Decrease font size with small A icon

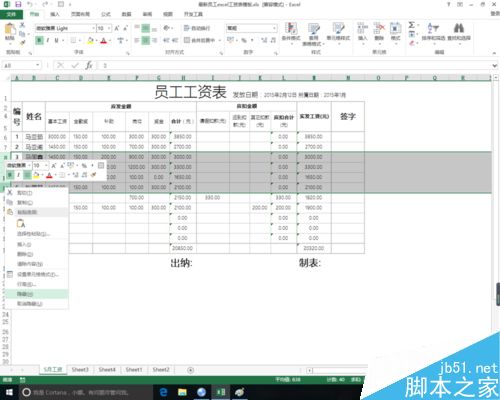[x=126, y=28]
